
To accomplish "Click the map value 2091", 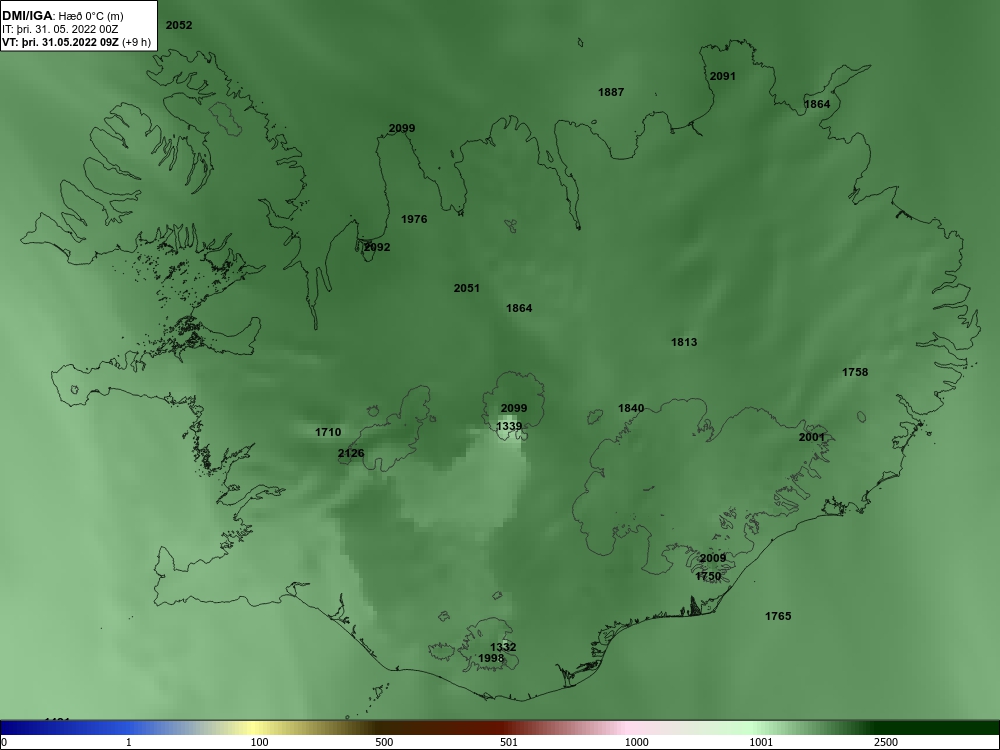I will pos(723,77).
